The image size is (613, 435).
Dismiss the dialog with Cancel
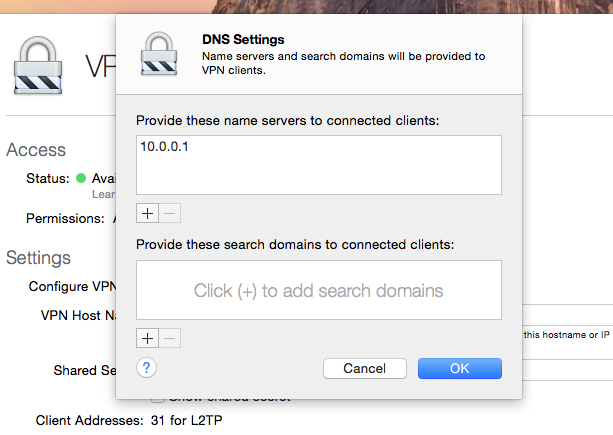364,368
